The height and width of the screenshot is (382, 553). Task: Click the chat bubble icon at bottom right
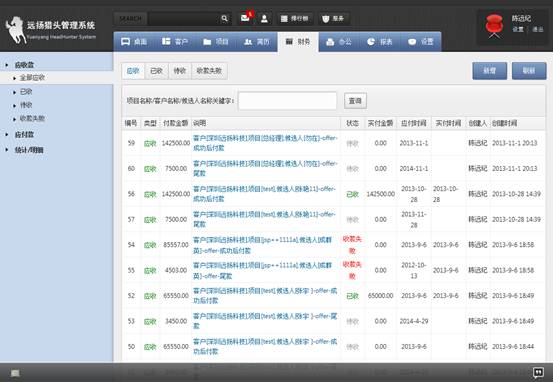538,372
